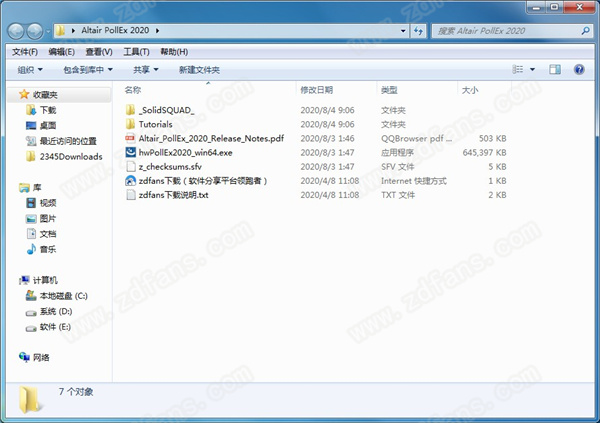Select the _SolidSQUAD_ folder icon
The width and height of the screenshot is (600, 423).
pos(130,110)
